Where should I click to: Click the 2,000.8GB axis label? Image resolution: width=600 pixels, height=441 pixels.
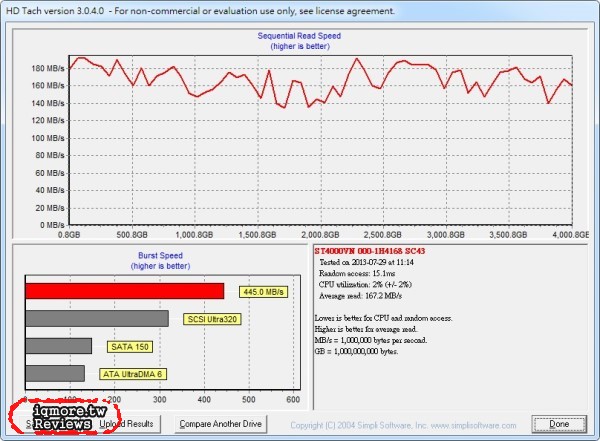[320, 235]
